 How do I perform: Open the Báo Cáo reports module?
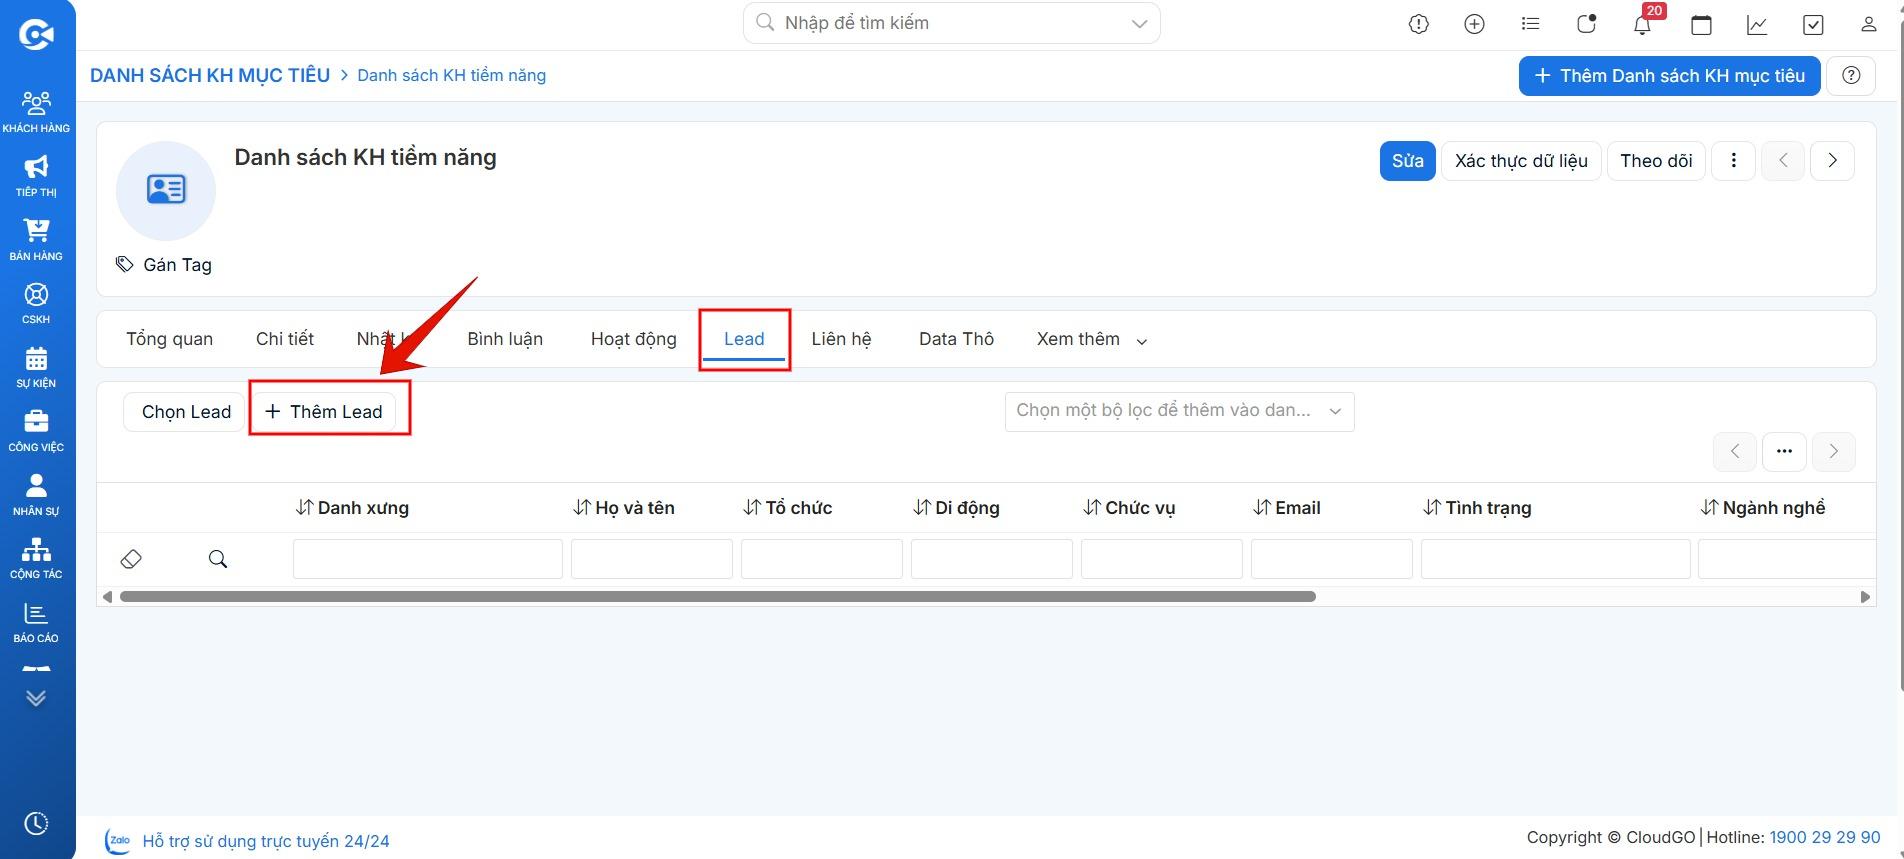(x=36, y=622)
